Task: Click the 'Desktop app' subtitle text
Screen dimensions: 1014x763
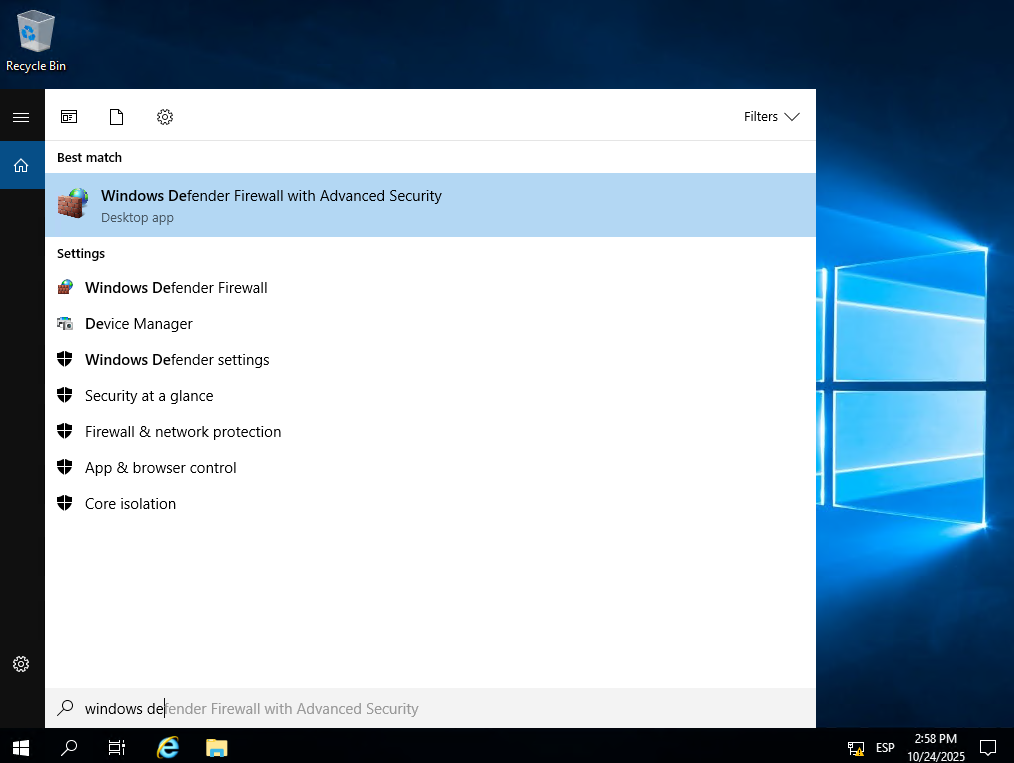Action: point(137,218)
